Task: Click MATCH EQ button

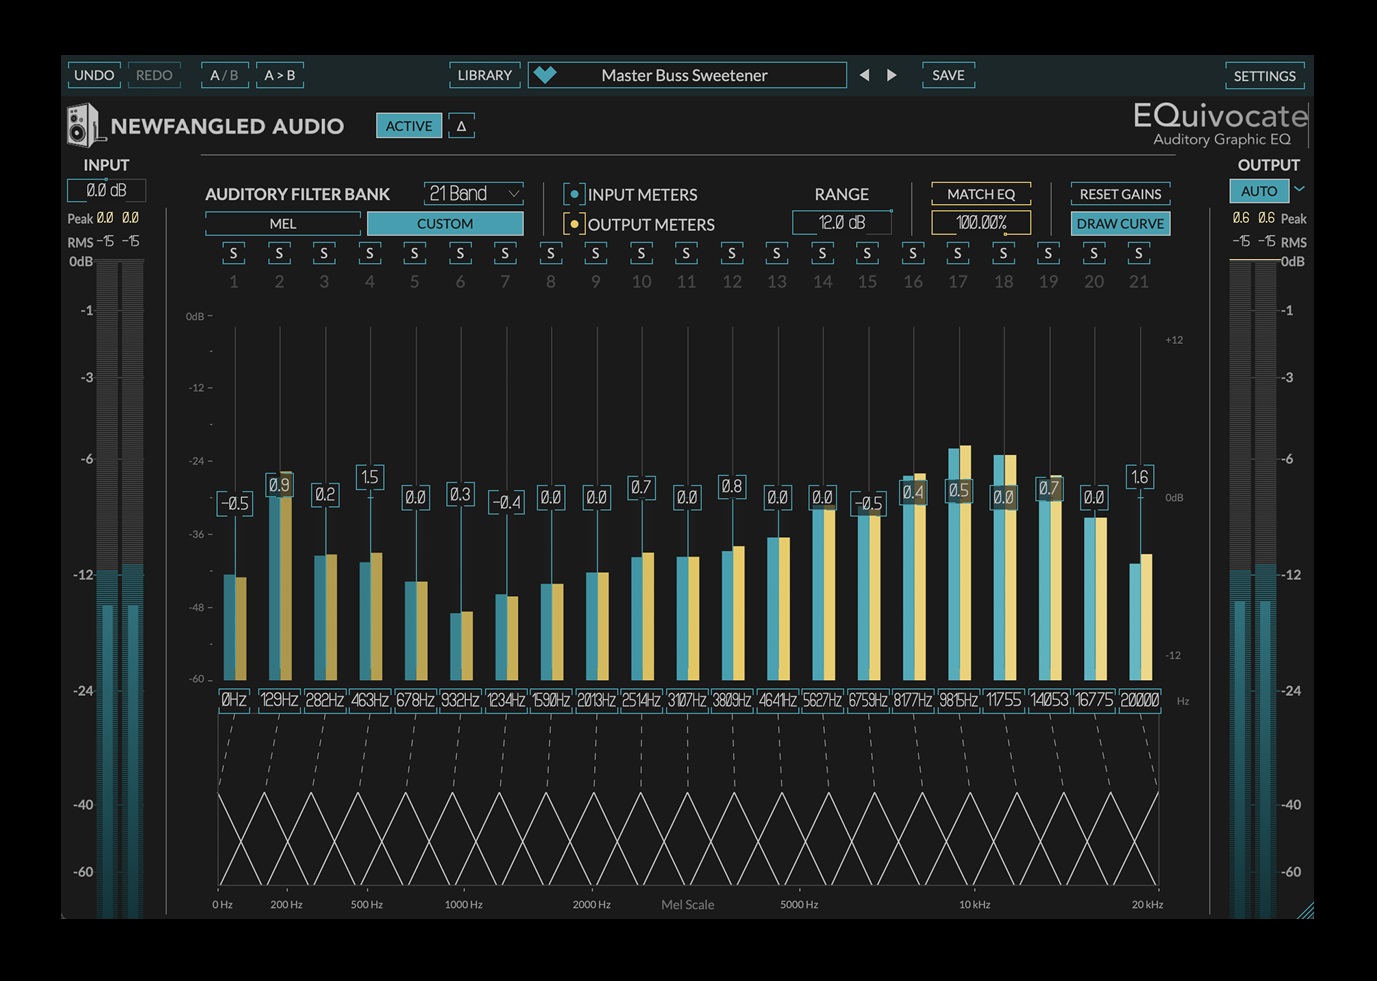Action: click(981, 194)
